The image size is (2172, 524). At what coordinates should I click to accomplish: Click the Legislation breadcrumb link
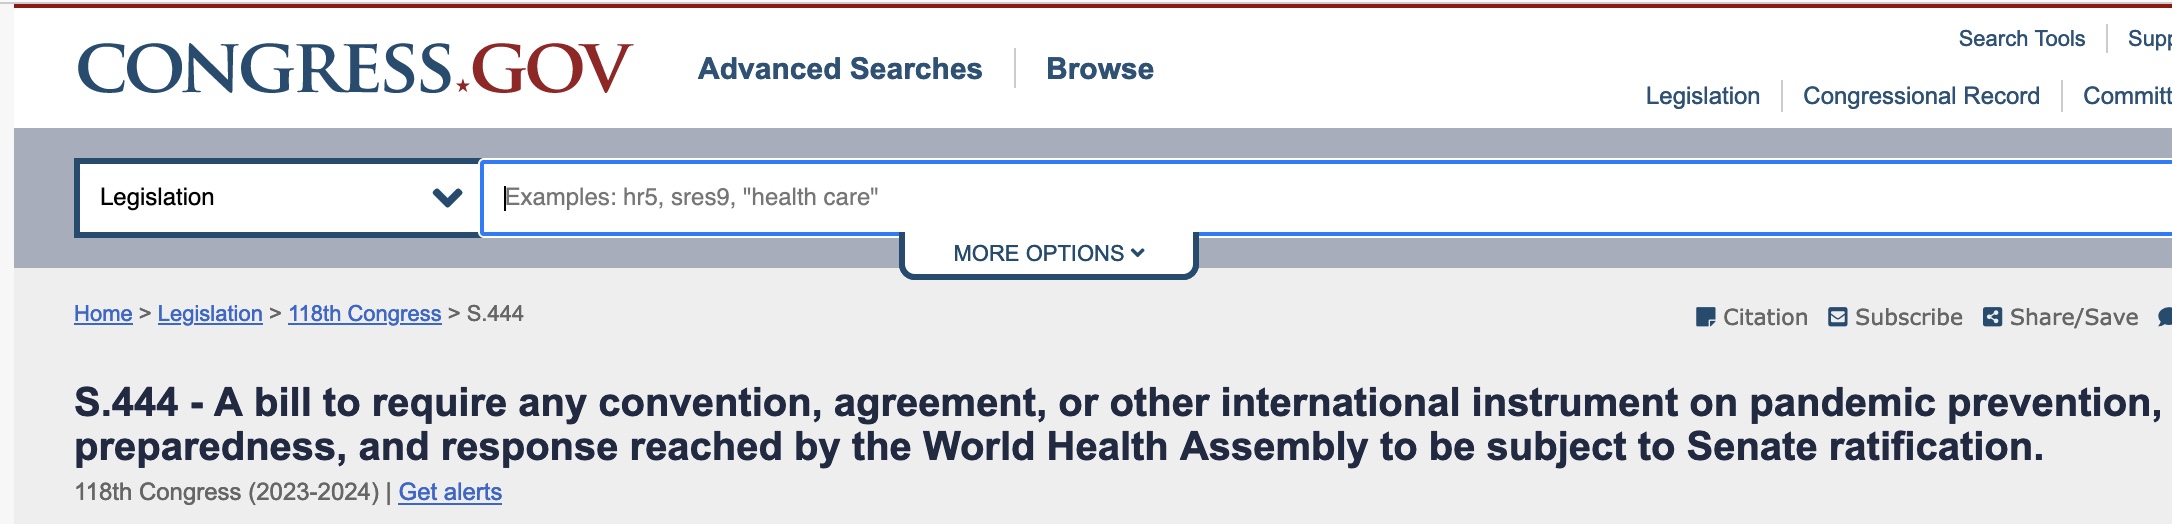tap(210, 314)
